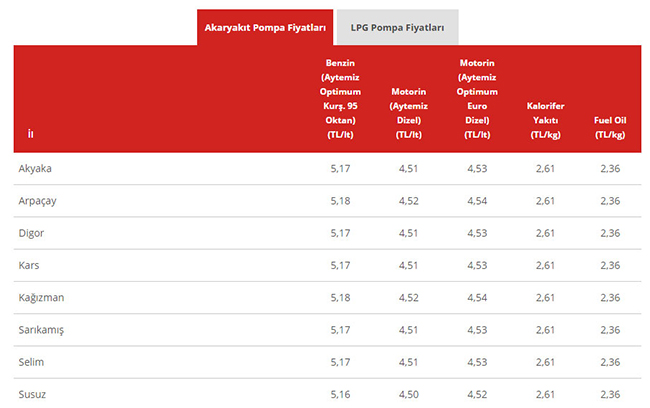Click the İl column header
650x408 pixels.
coord(31,134)
